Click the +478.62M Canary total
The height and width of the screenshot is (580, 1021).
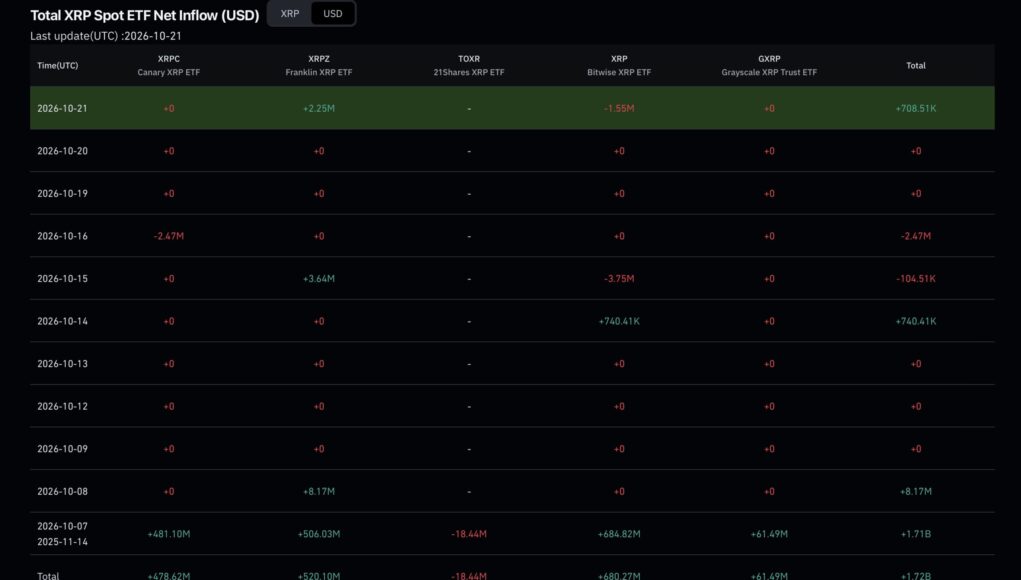(169, 575)
